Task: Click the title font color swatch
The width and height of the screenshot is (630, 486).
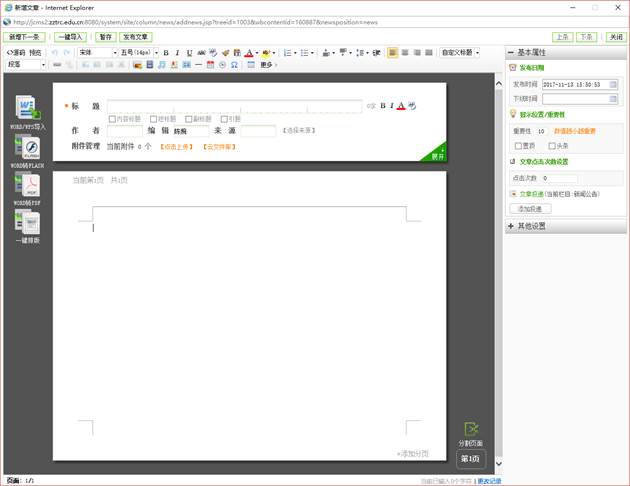Action: 401,105
